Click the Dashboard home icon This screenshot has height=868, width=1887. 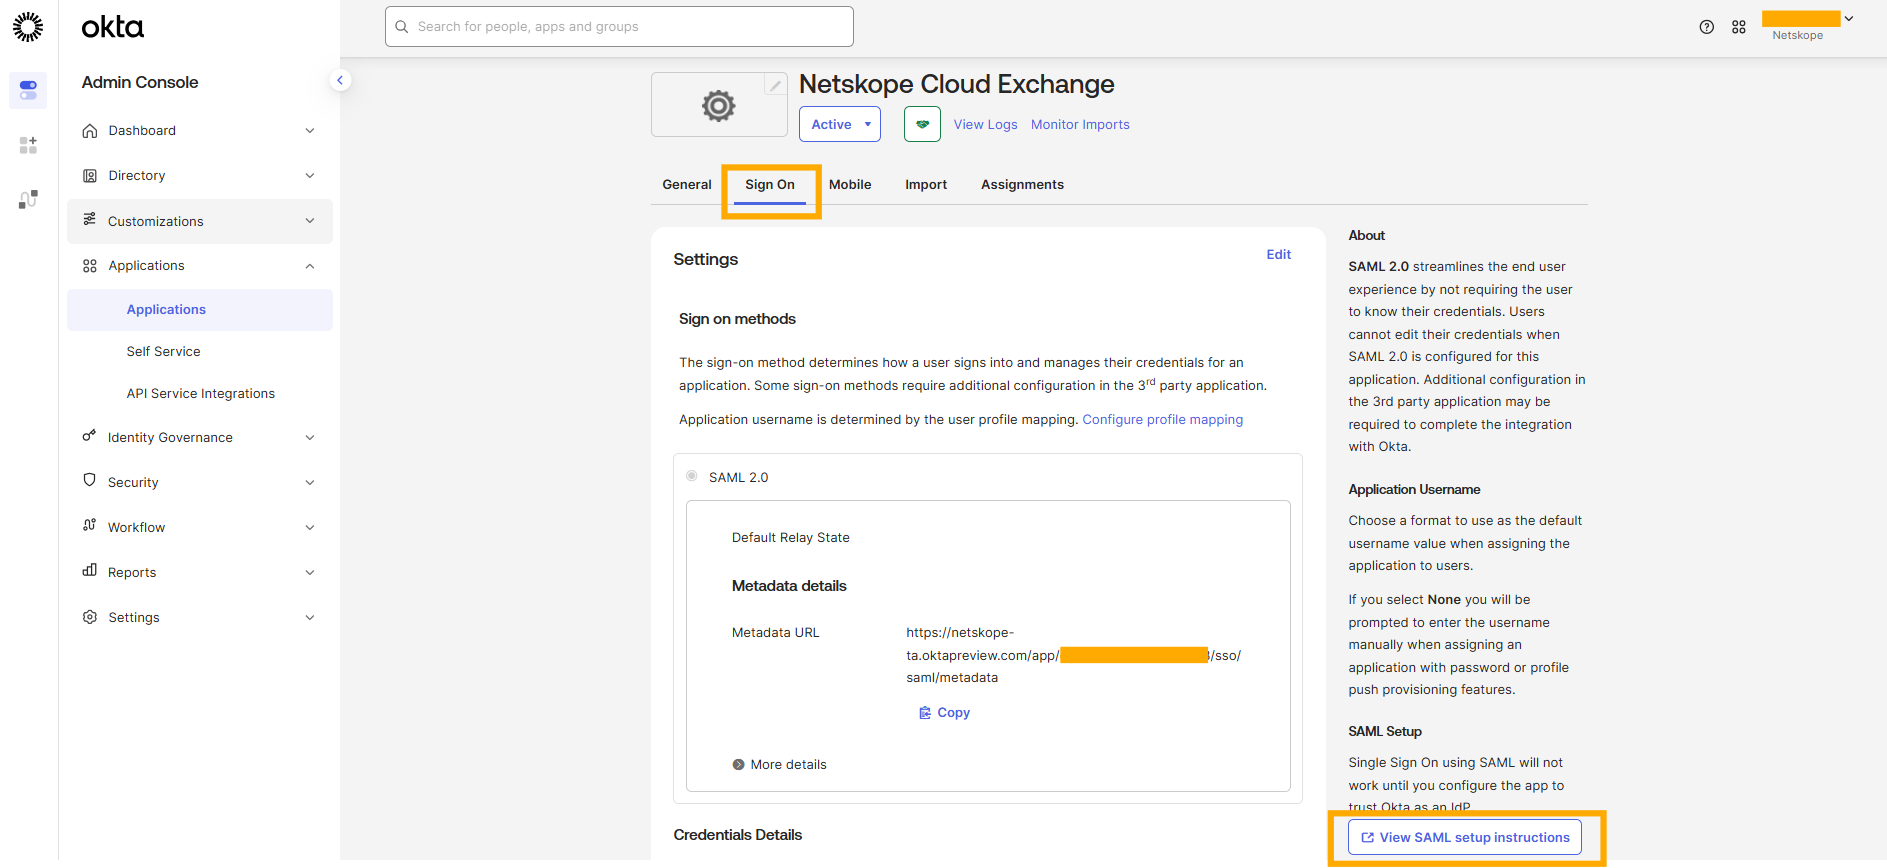pos(90,131)
